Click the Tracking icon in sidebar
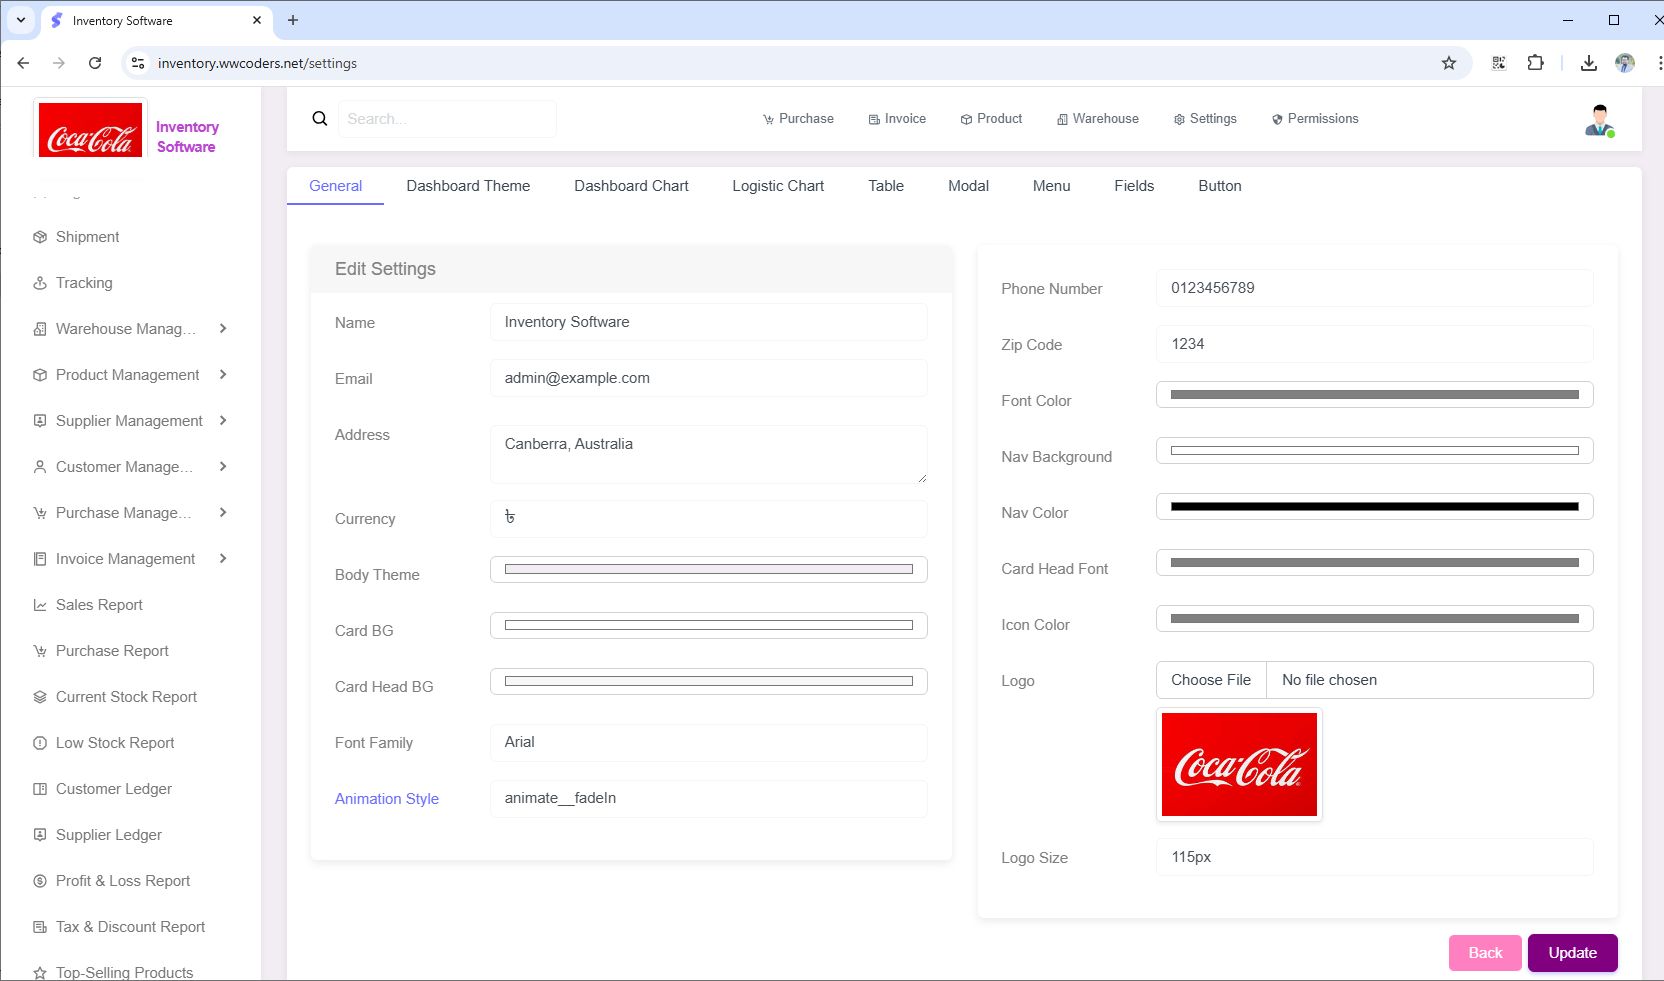 click(x=40, y=283)
